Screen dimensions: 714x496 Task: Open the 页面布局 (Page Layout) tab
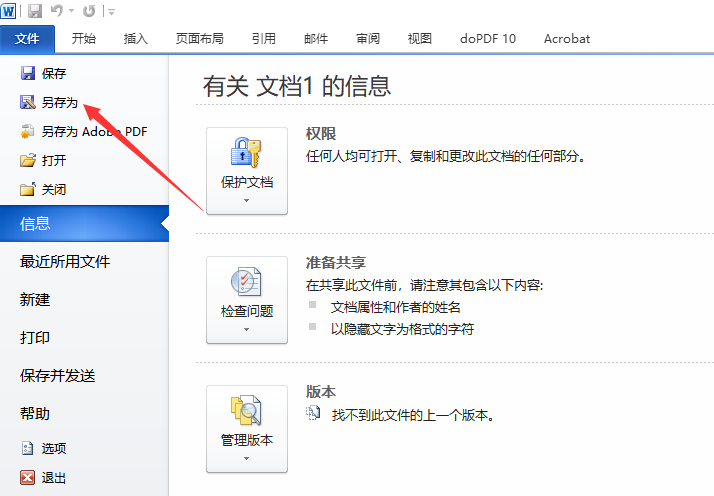(199, 39)
